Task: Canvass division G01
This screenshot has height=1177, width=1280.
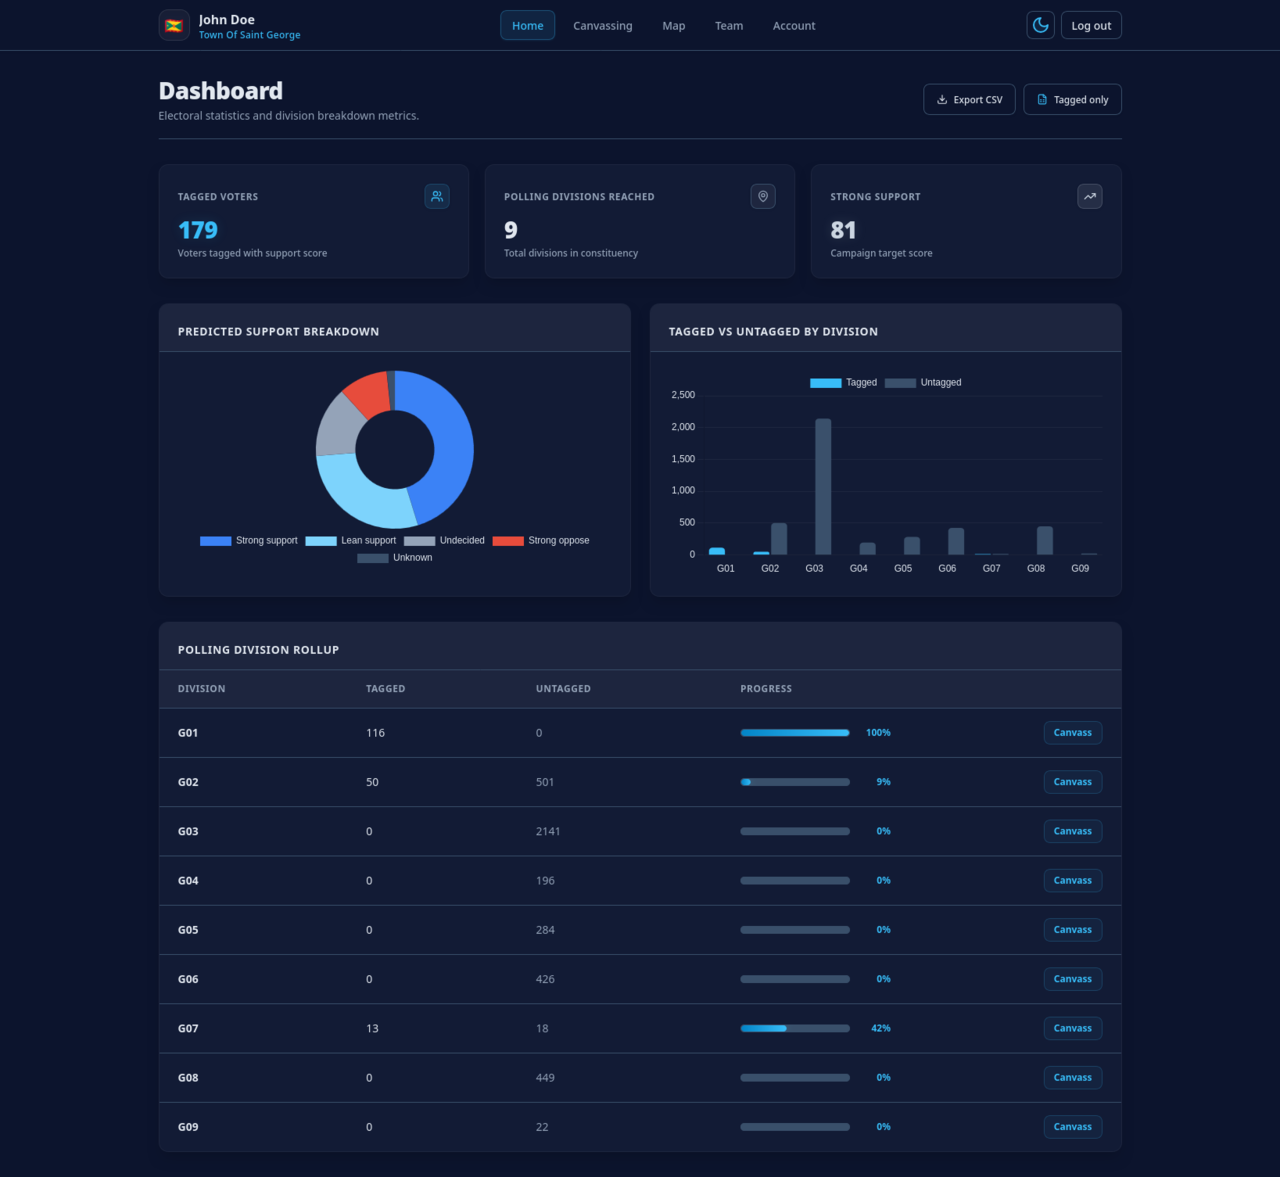Action: [1073, 733]
